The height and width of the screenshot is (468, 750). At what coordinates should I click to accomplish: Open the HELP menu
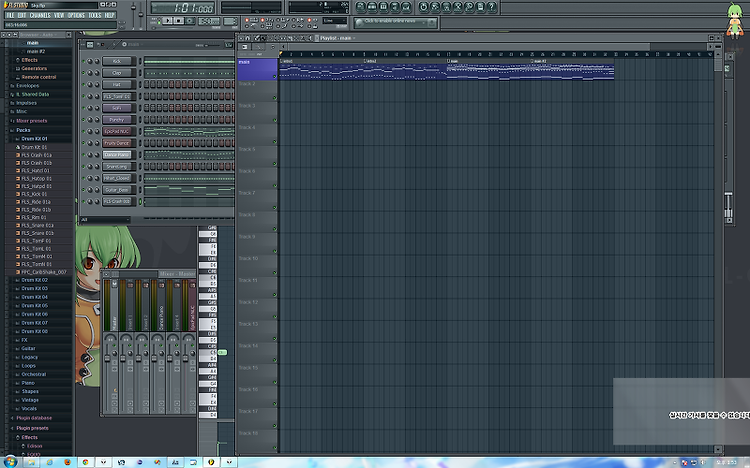pyautogui.click(x=109, y=15)
